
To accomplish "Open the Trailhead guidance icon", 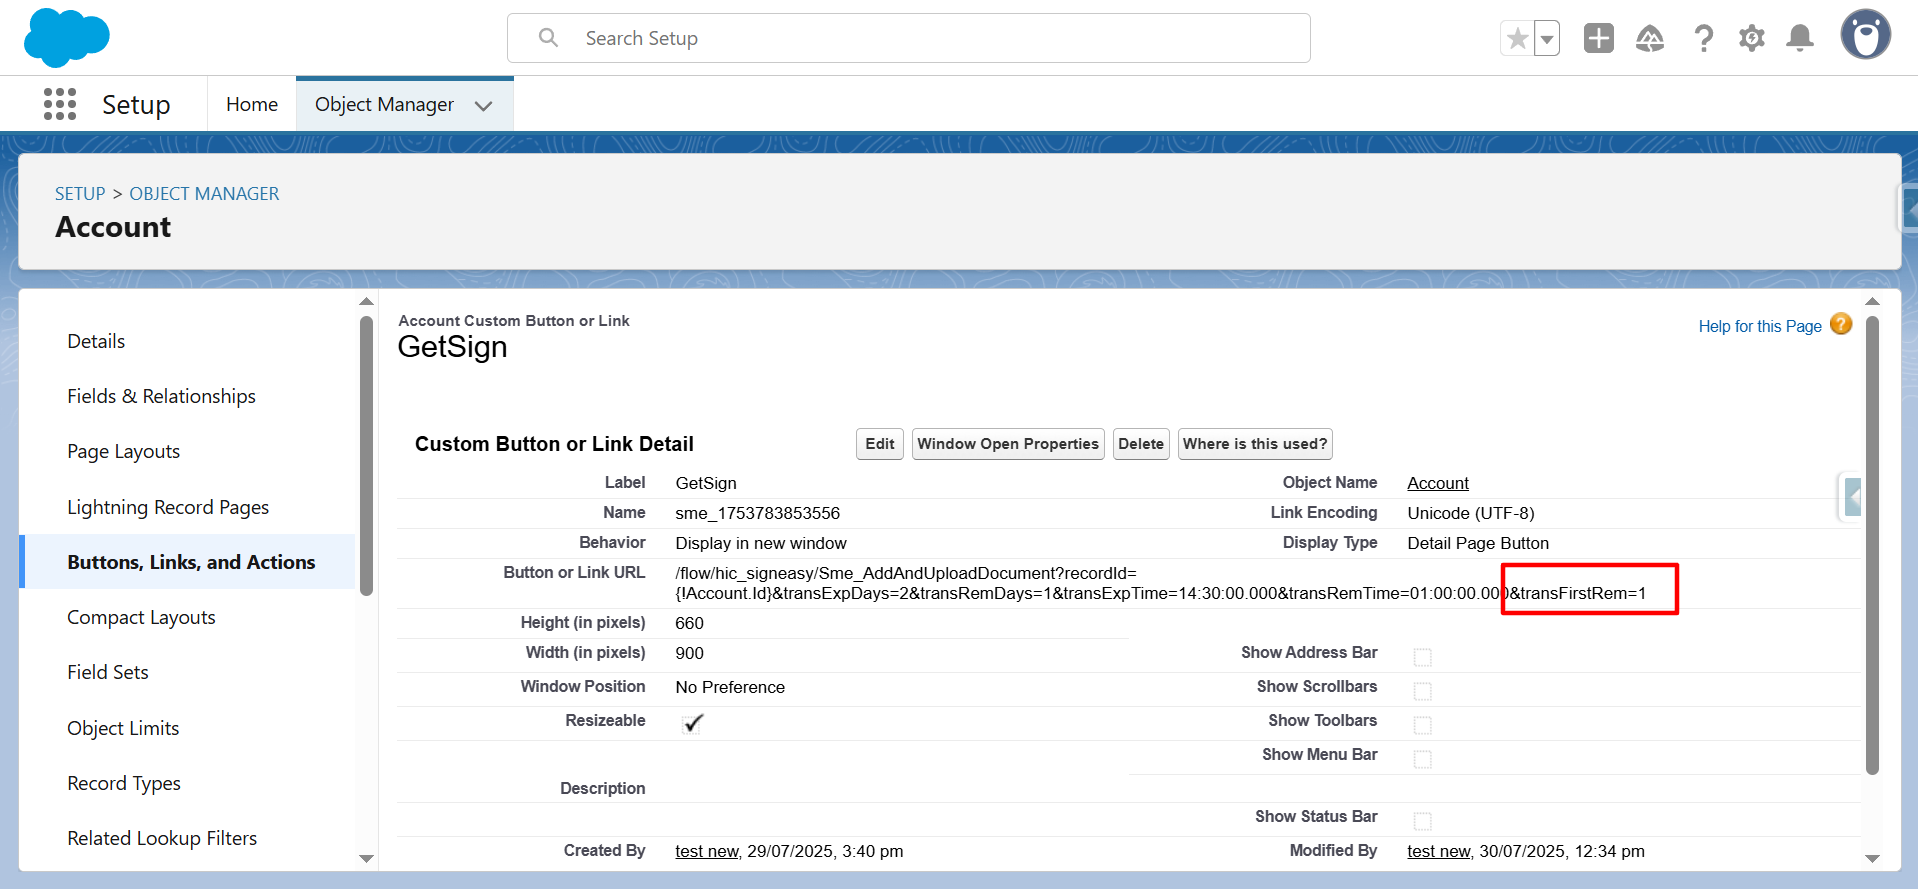I will click(x=1650, y=38).
